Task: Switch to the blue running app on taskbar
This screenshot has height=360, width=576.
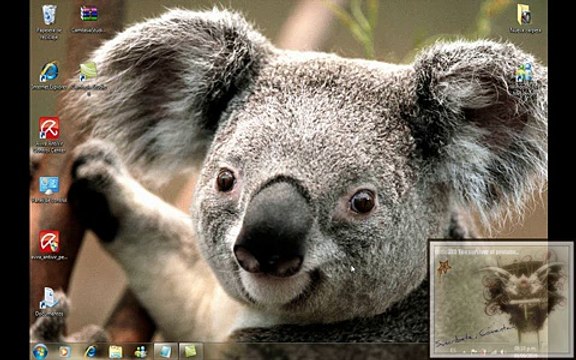Action: coord(166,352)
